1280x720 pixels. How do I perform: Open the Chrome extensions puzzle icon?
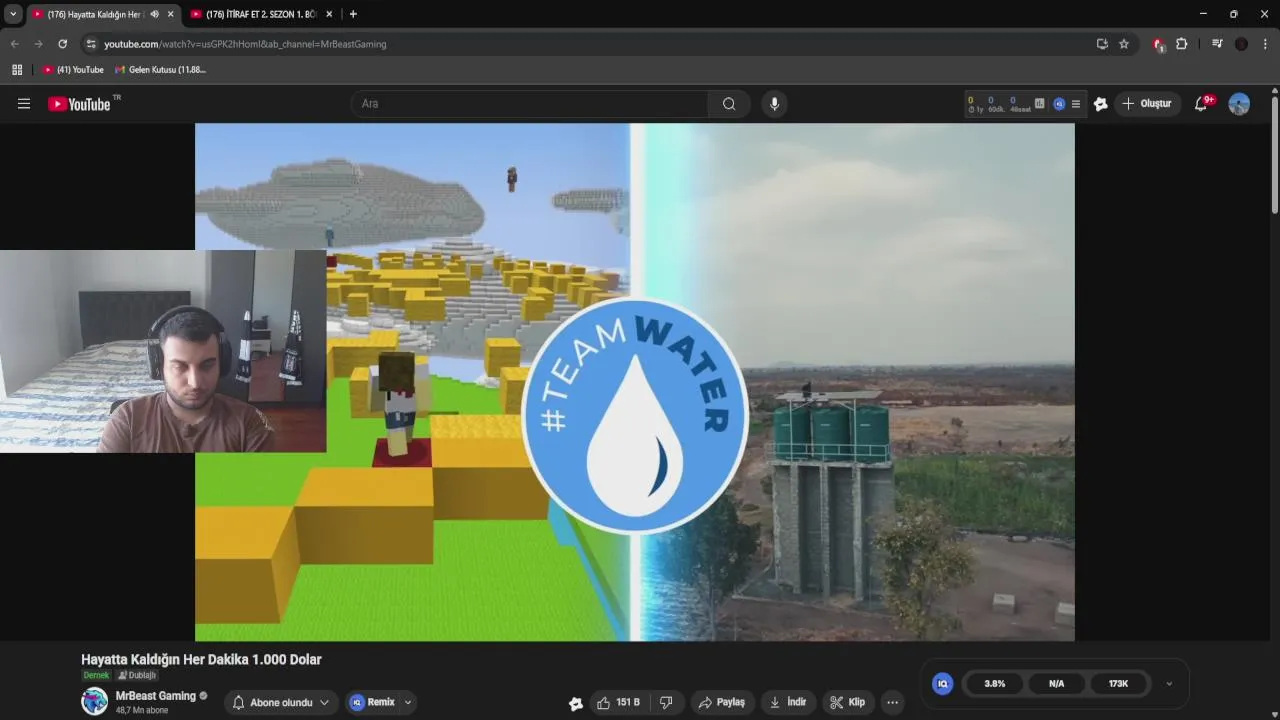(1181, 44)
